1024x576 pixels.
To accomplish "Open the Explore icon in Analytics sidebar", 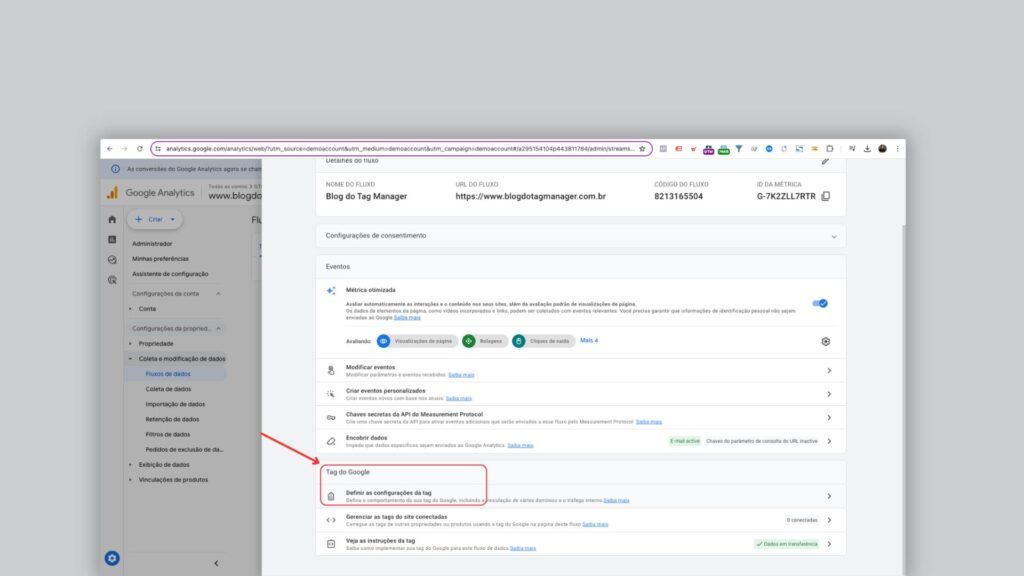I will [x=112, y=260].
